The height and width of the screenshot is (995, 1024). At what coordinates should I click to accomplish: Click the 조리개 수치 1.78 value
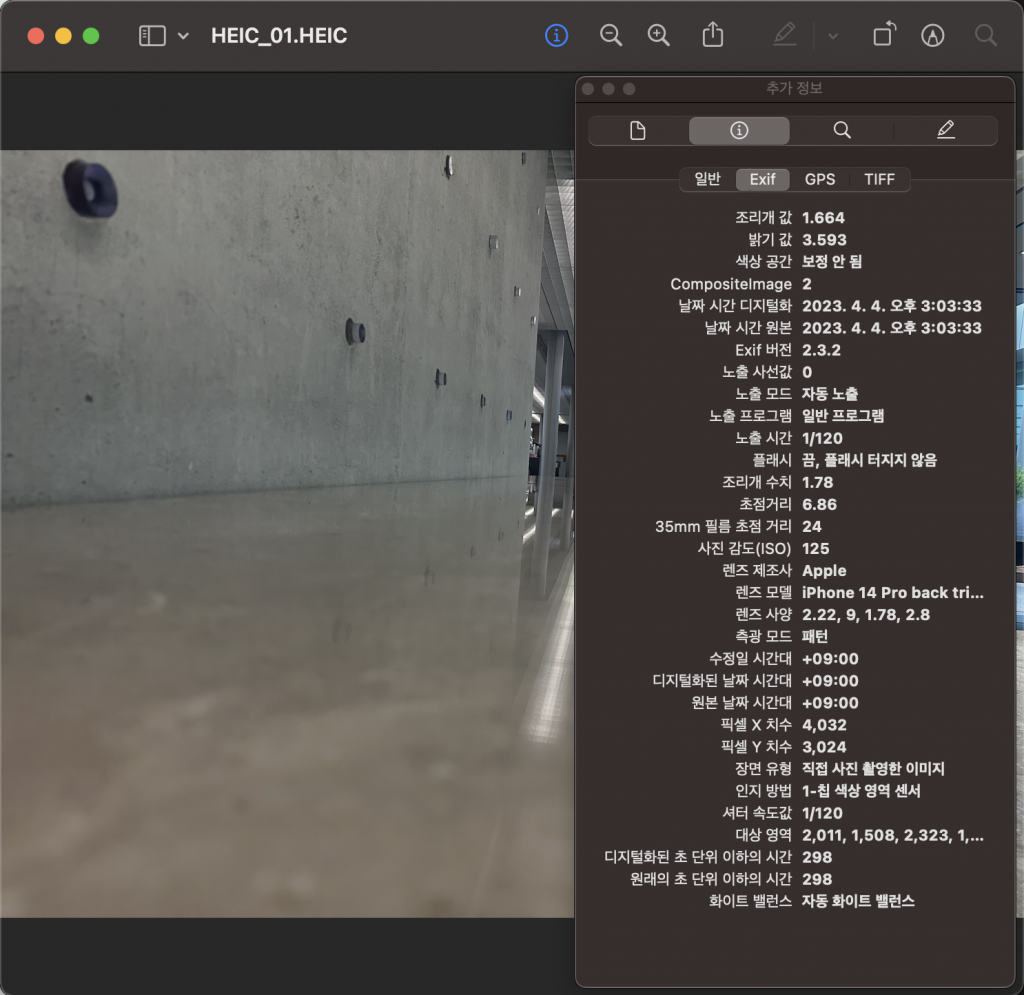coord(817,482)
